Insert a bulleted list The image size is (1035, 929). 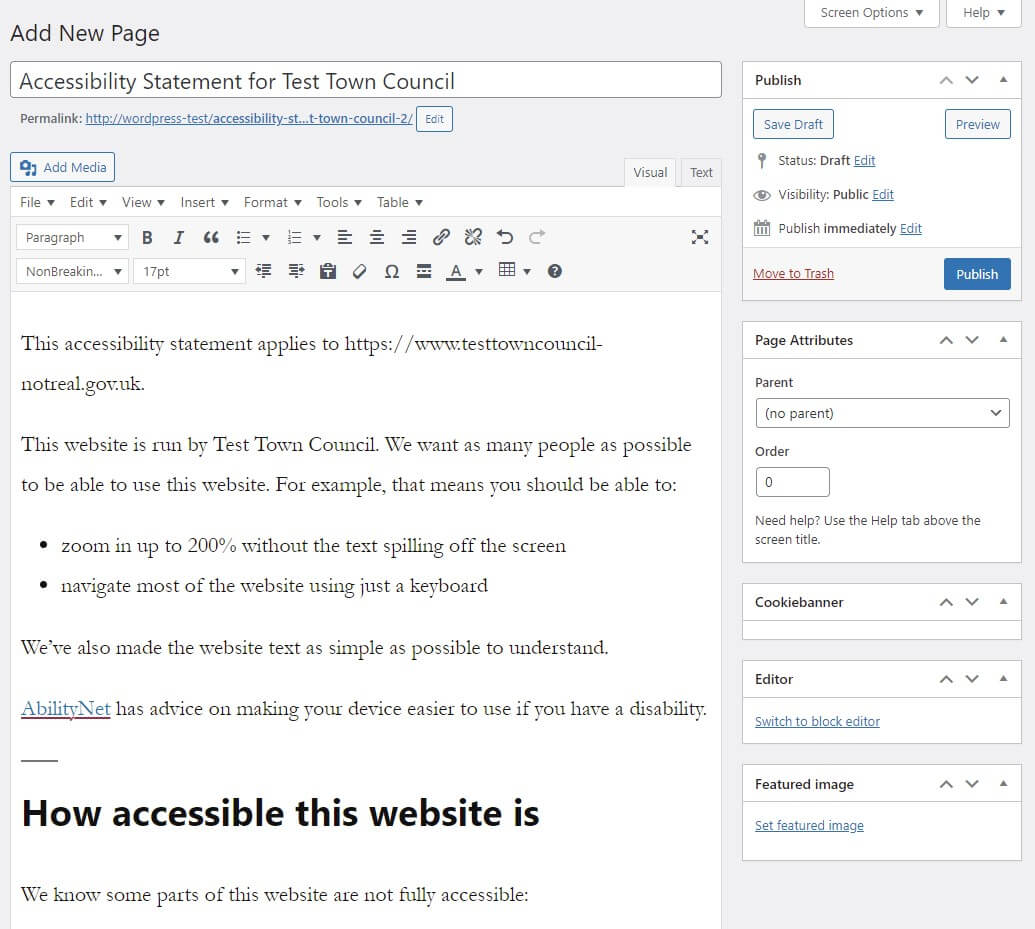pos(244,237)
